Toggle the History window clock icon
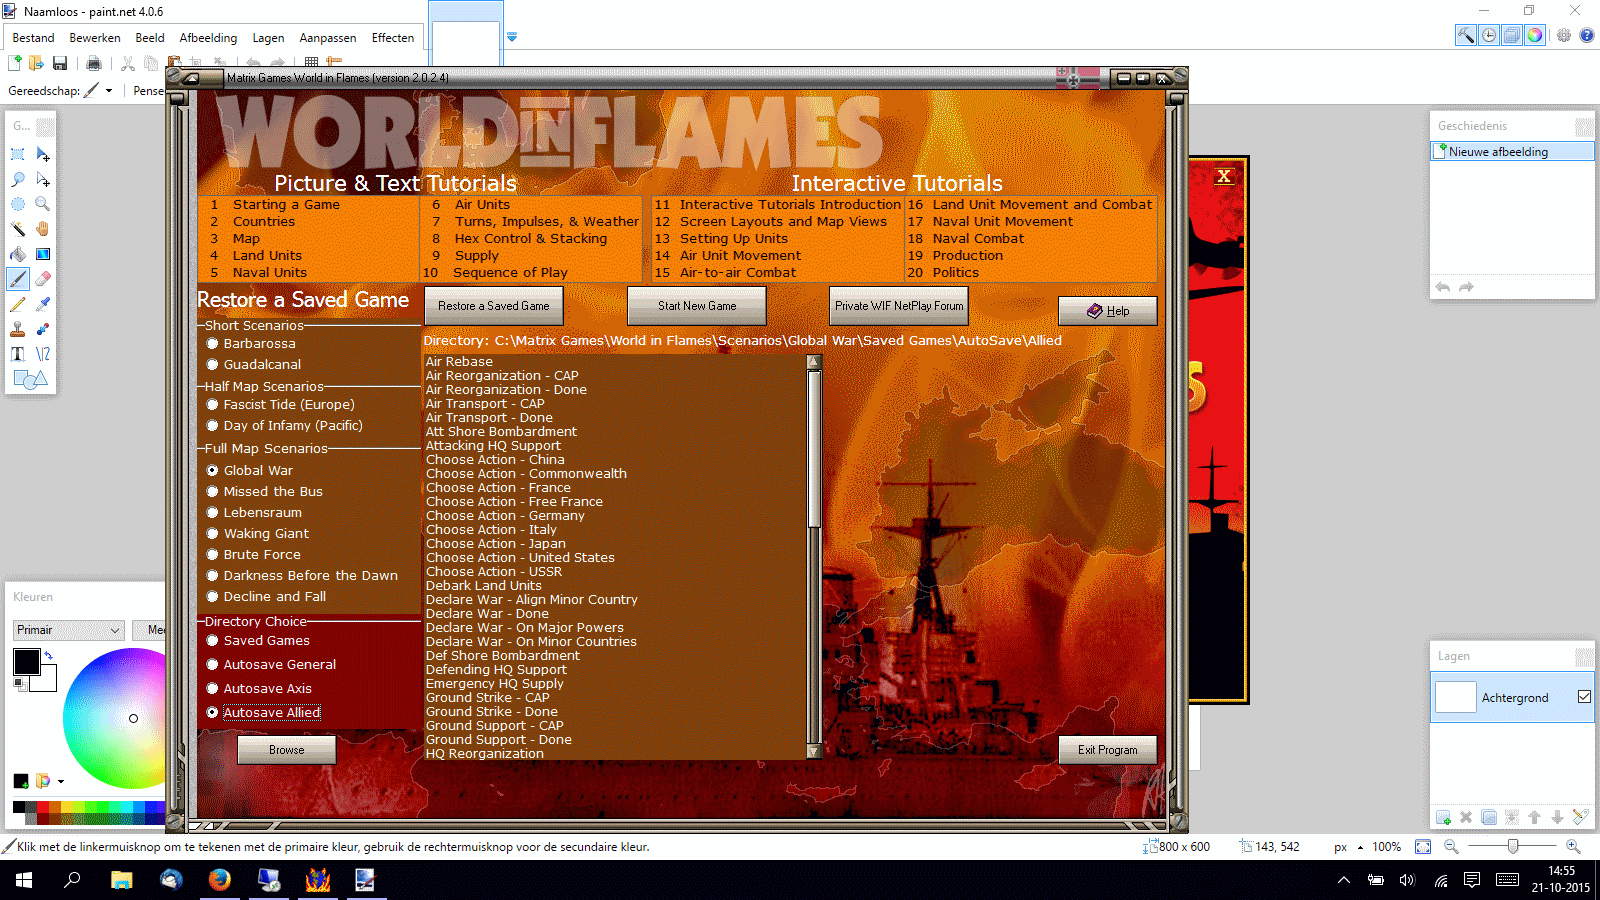The image size is (1600, 900). coord(1489,35)
